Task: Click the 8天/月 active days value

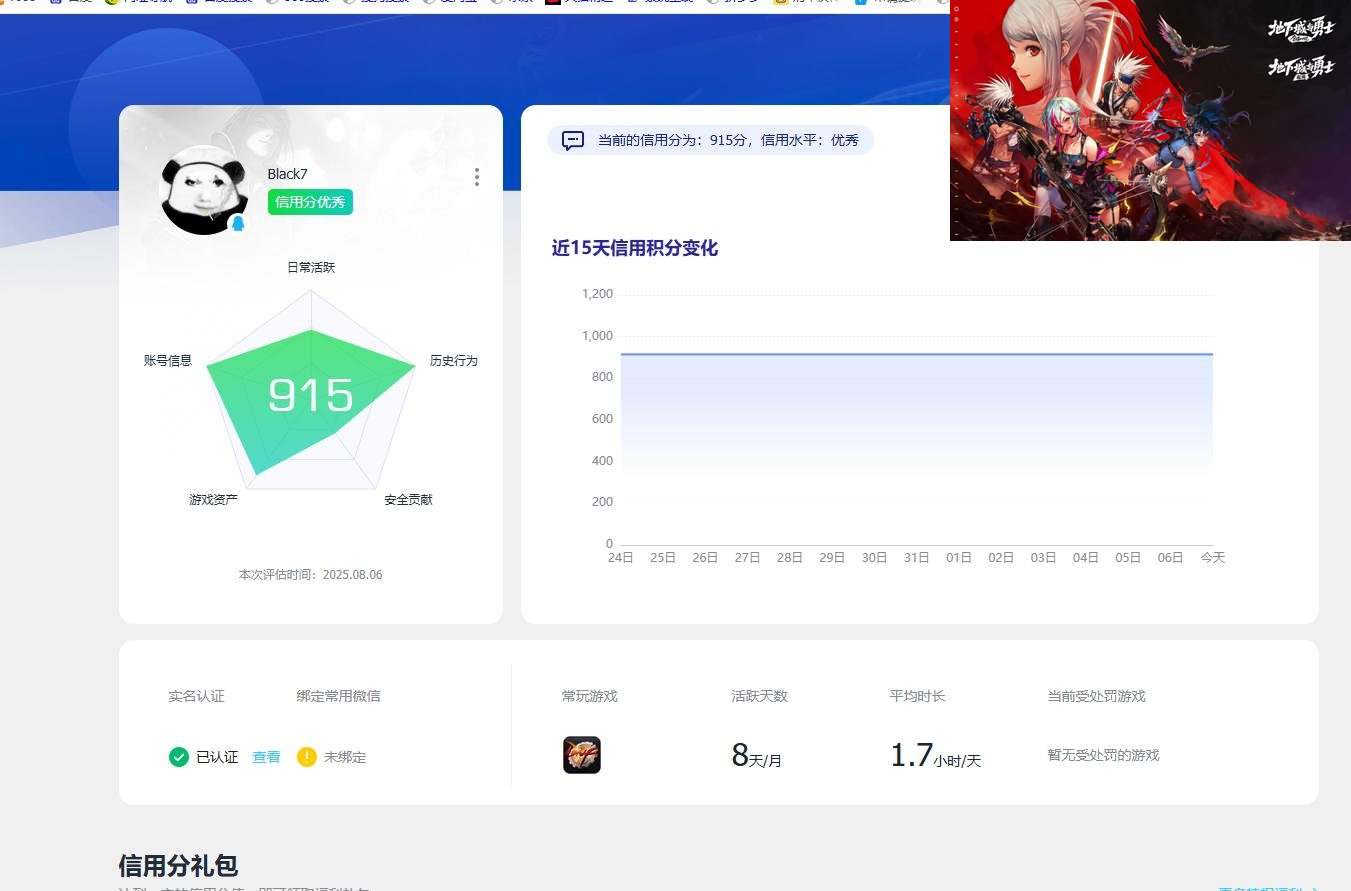Action: (757, 756)
